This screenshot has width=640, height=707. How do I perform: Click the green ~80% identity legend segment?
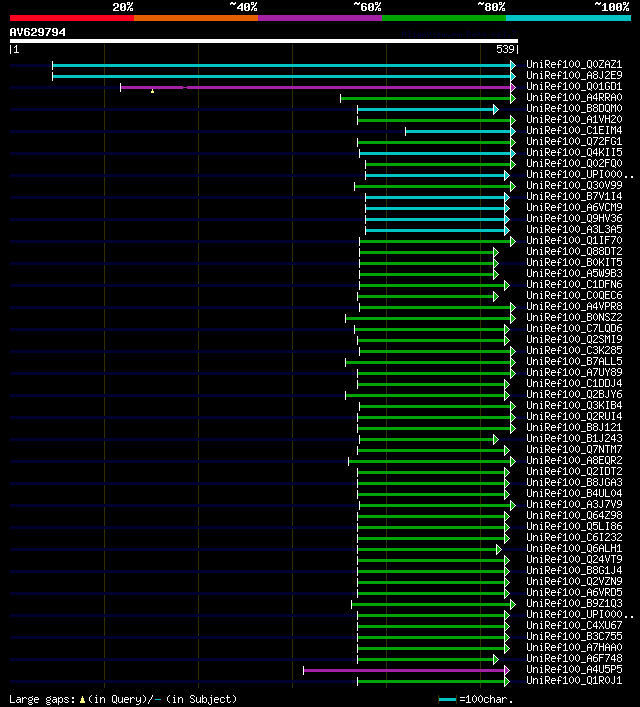444,18
